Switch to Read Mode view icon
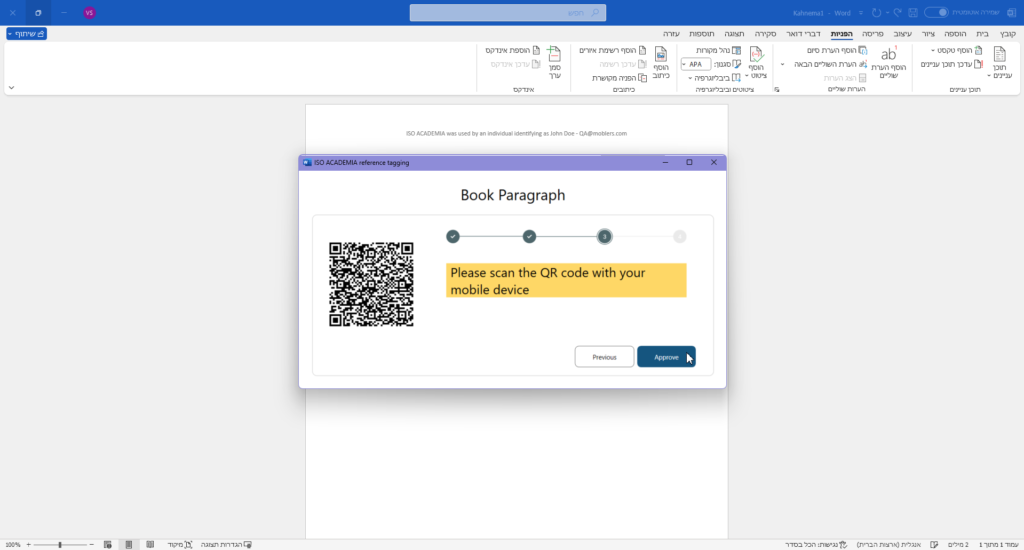Image resolution: width=1024 pixels, height=550 pixels. click(x=150, y=544)
